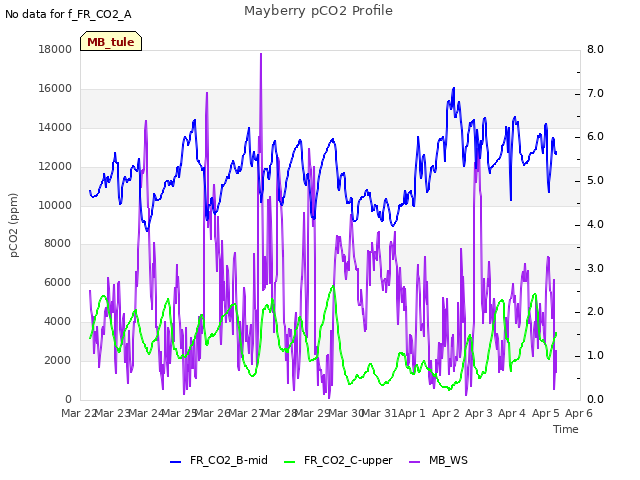Click the Apr 5 date tick
This screenshot has width=640, height=480.
(x=545, y=413)
